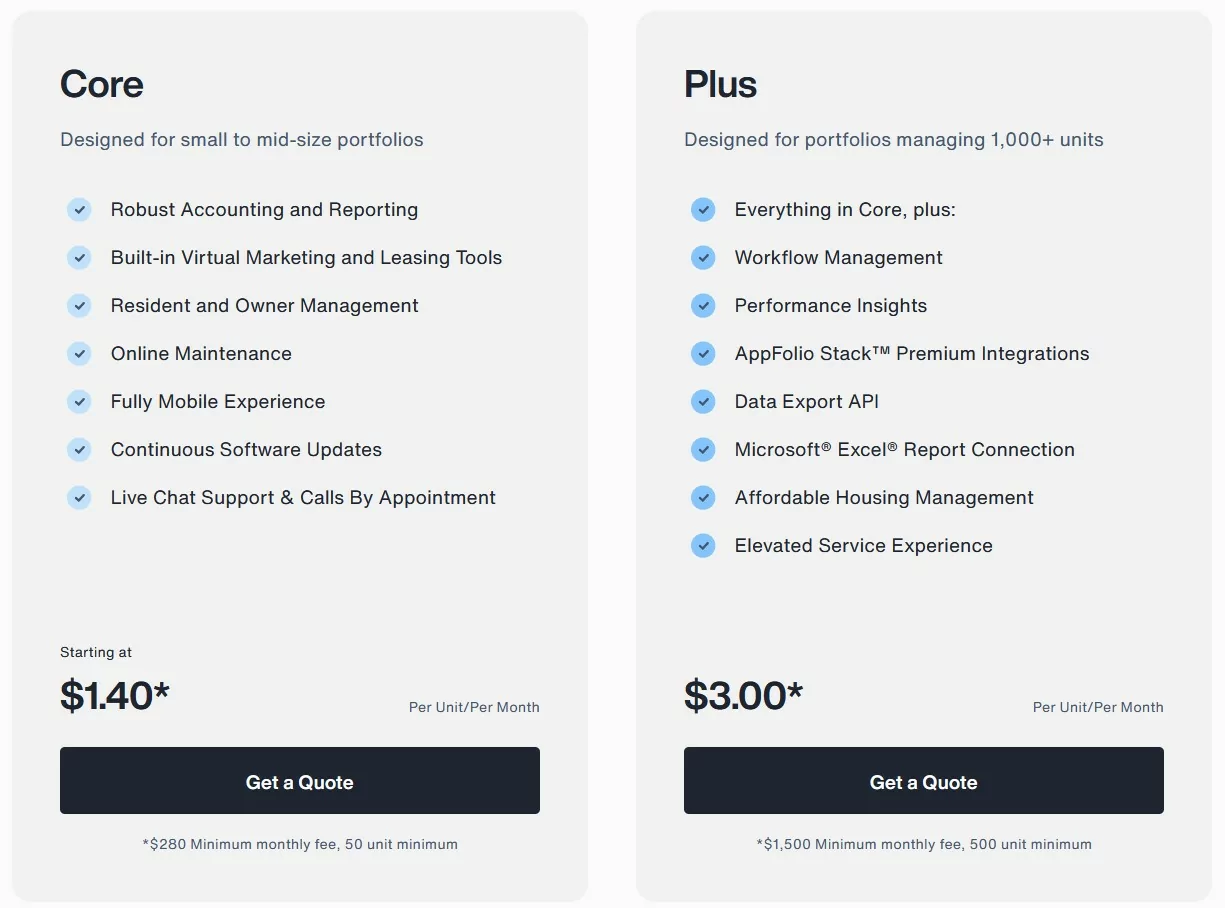Click Built-in Virtual Marketing and Leasing Tools text
The width and height of the screenshot is (1225, 908).
pyautogui.click(x=306, y=258)
